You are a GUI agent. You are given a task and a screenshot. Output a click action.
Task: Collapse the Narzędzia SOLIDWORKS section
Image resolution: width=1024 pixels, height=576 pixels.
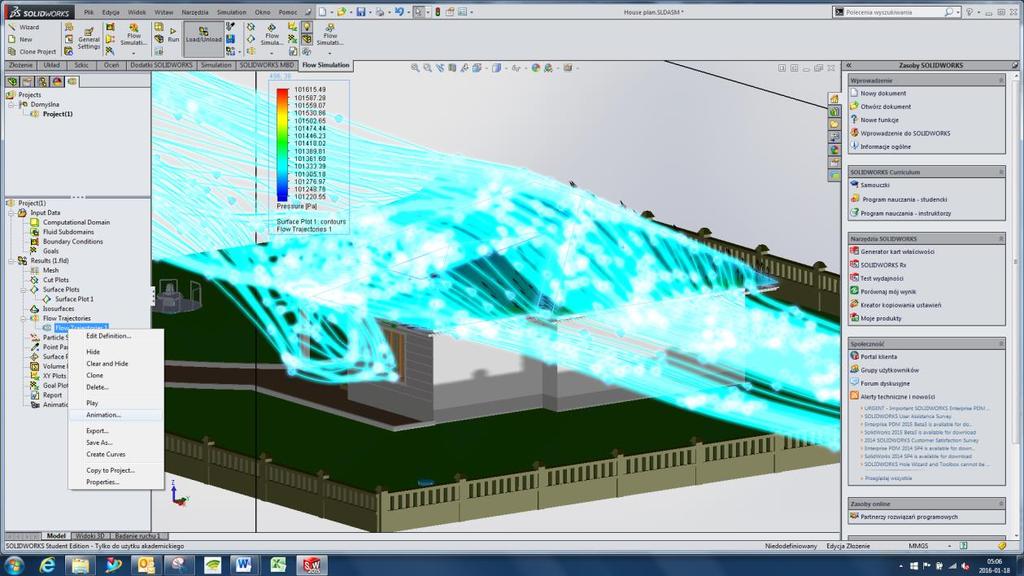(1000, 239)
